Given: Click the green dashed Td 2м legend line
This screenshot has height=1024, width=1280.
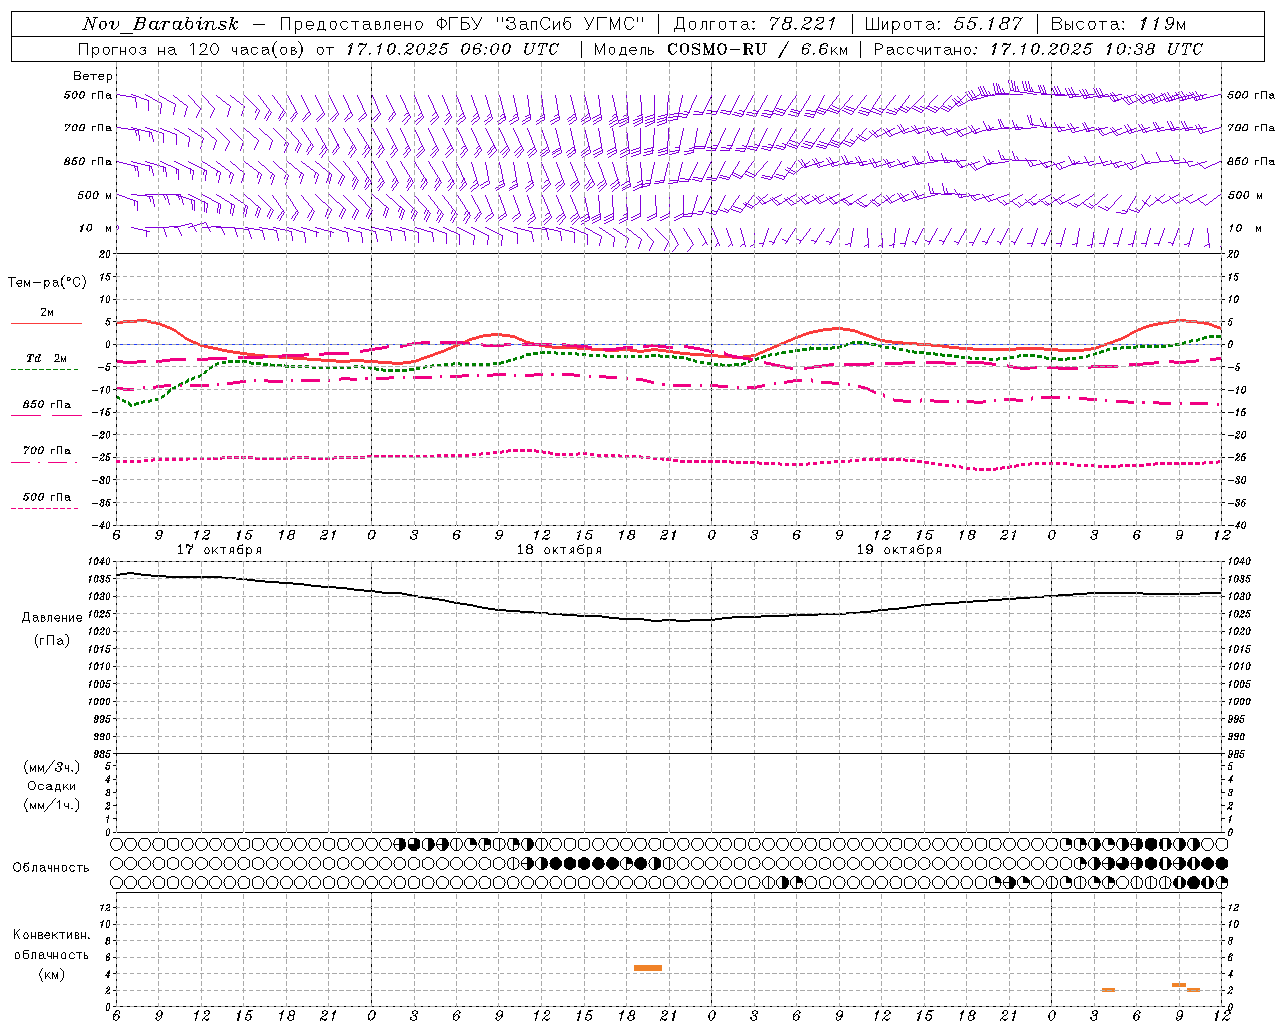Looking at the screenshot, I should tap(44, 369).
